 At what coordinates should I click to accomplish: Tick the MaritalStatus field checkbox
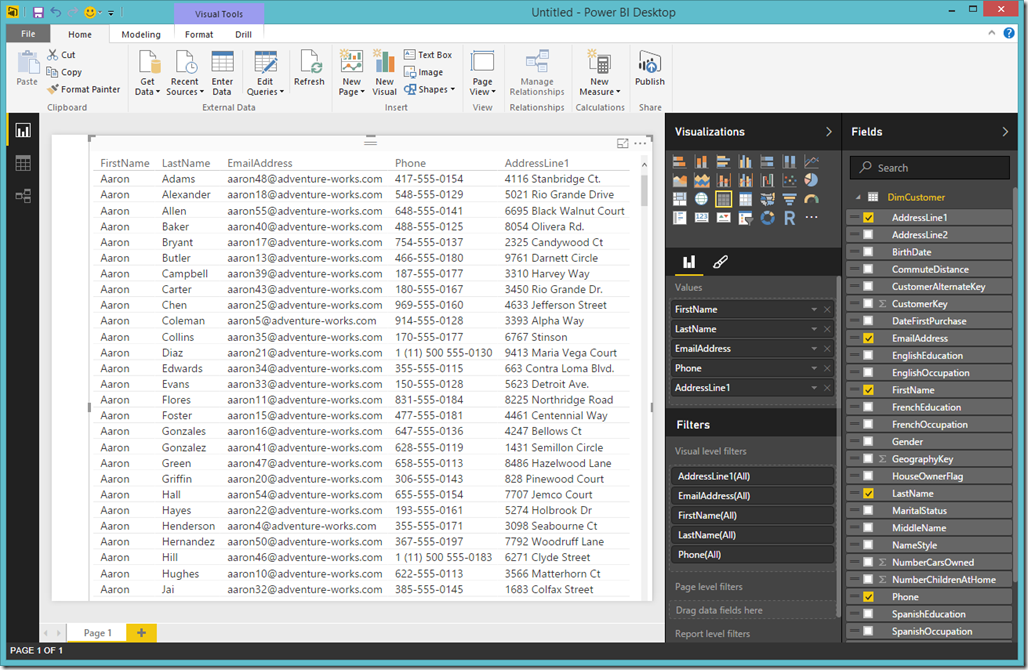tap(868, 511)
